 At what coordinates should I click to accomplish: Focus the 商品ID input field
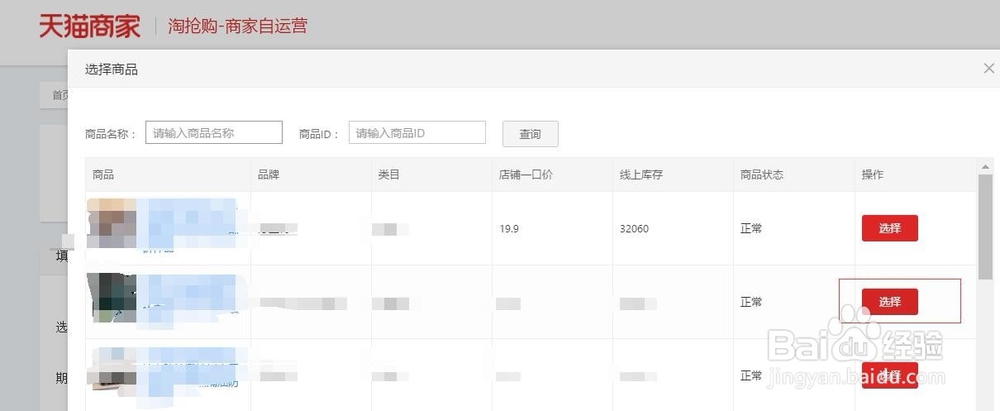coord(417,133)
